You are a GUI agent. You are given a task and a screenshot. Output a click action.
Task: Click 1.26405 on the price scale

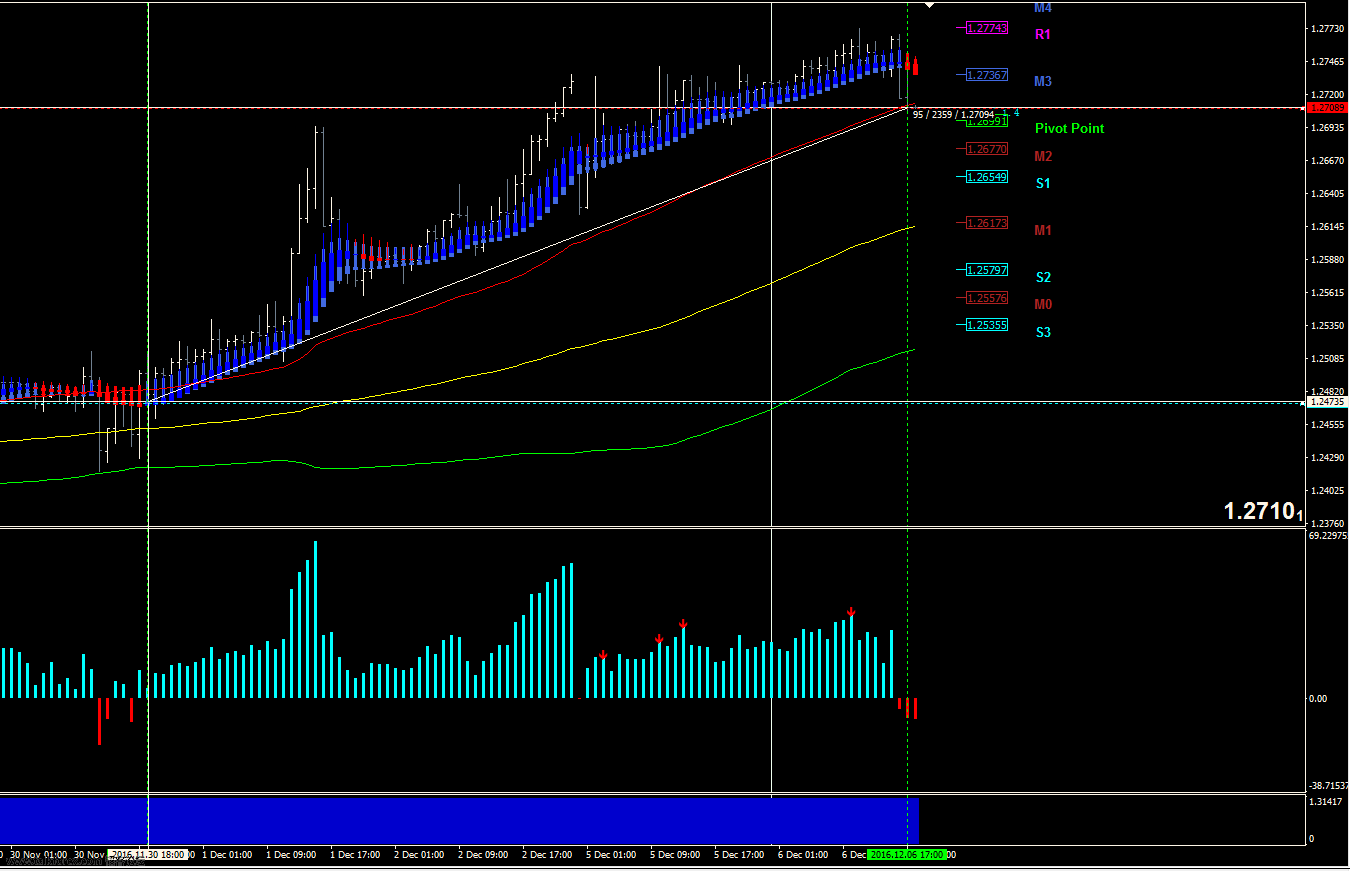1327,194
